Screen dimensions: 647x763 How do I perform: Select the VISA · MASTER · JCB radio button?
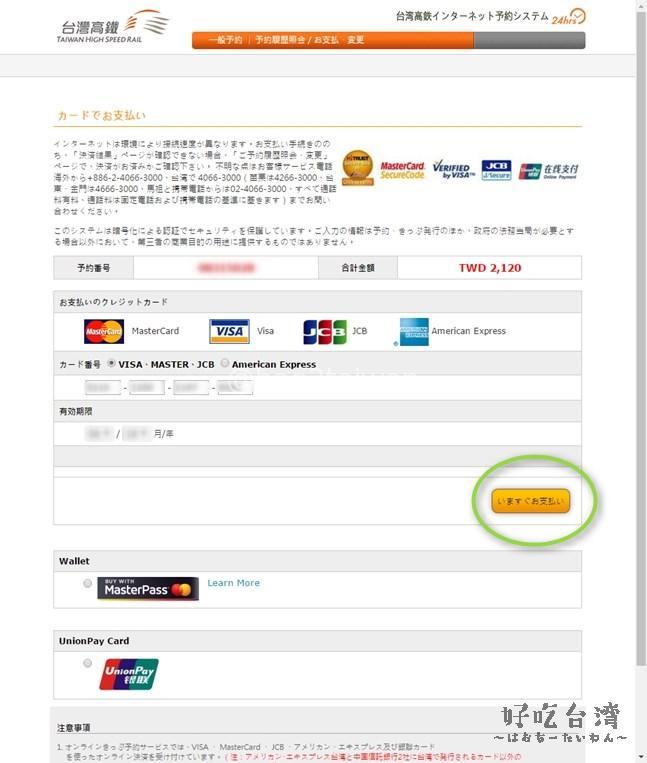click(x=111, y=363)
